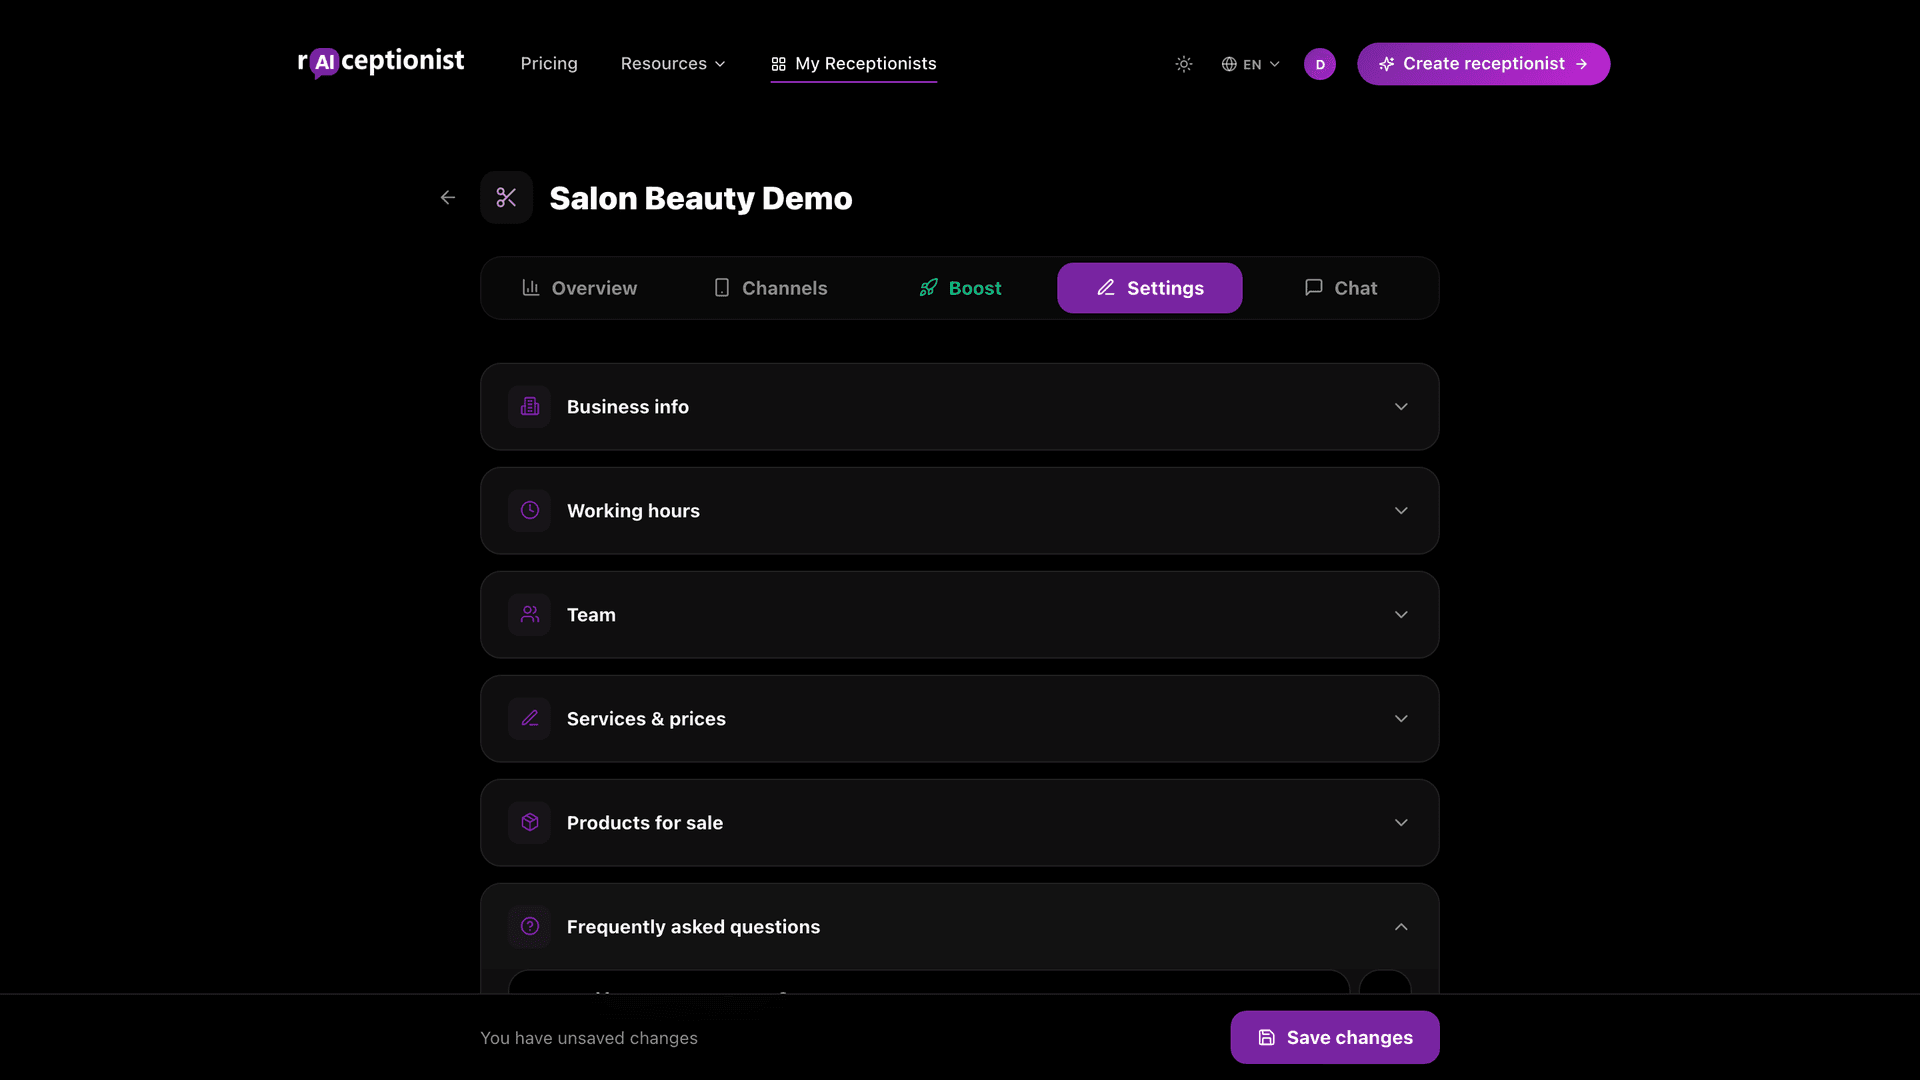Click Services & prices pencil icon

[x=530, y=719]
